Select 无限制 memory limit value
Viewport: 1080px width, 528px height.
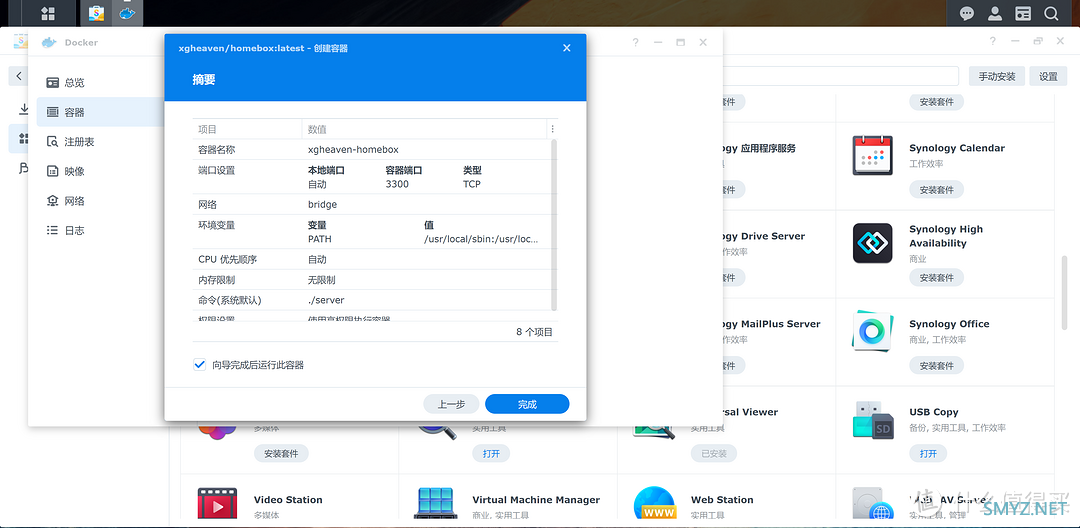click(x=322, y=280)
